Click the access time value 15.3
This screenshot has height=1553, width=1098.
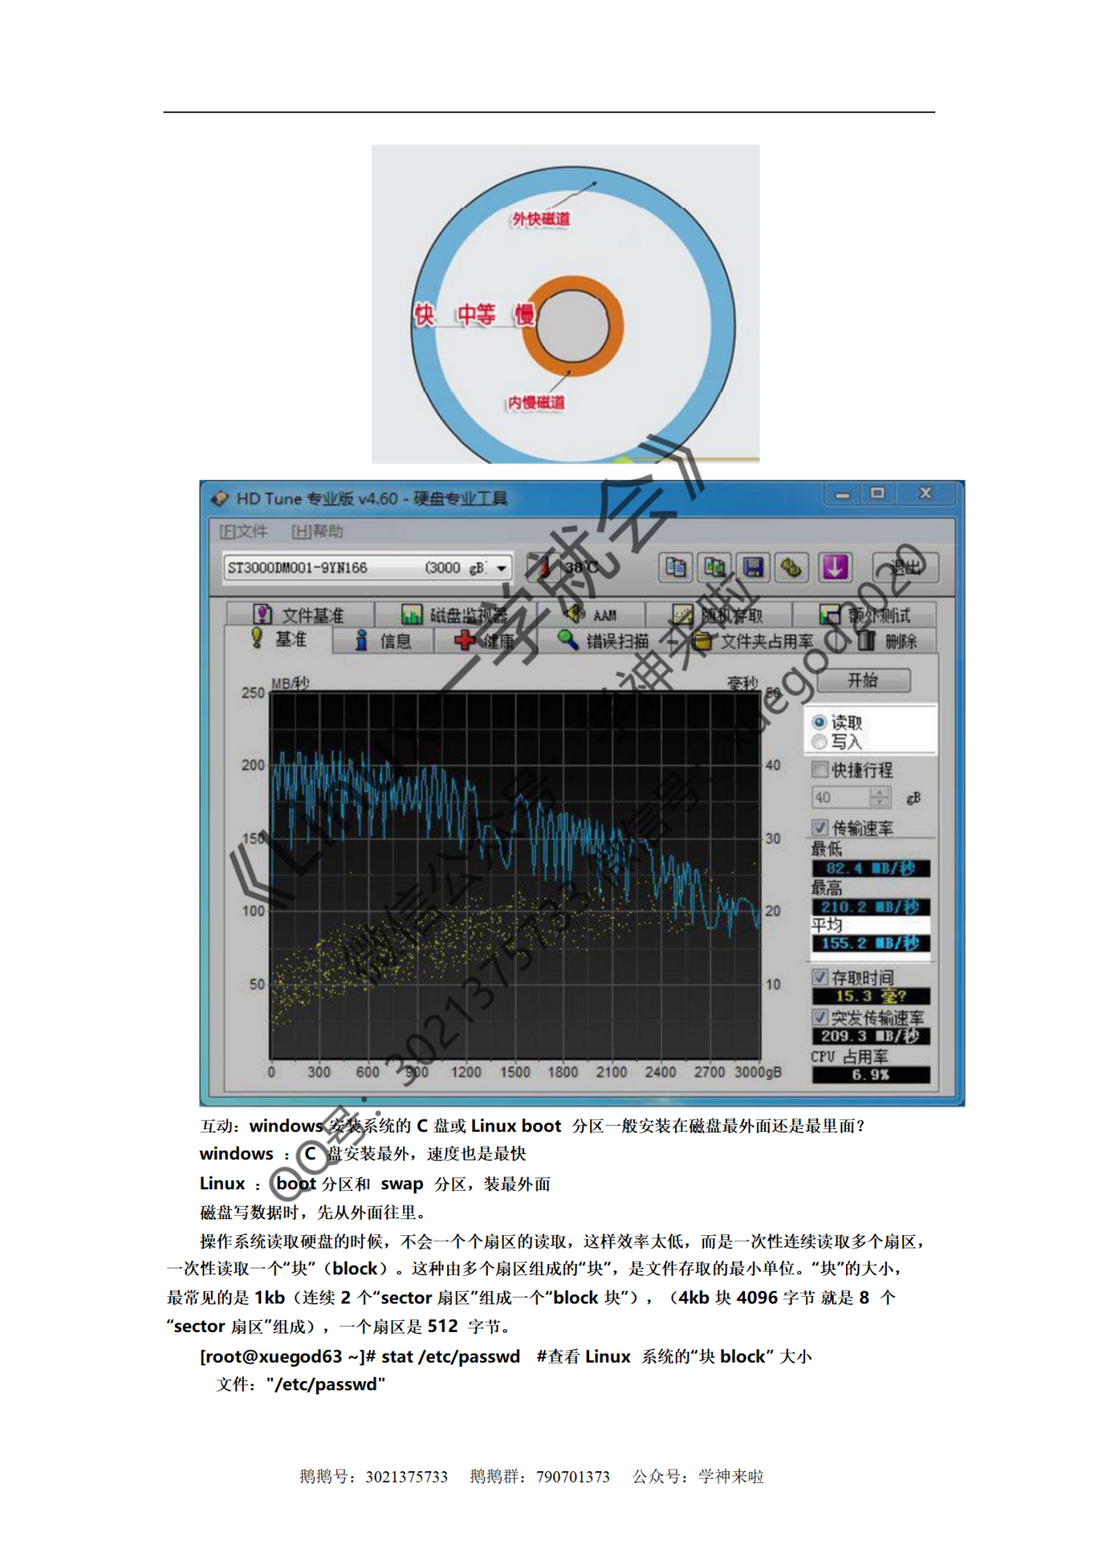tap(870, 996)
